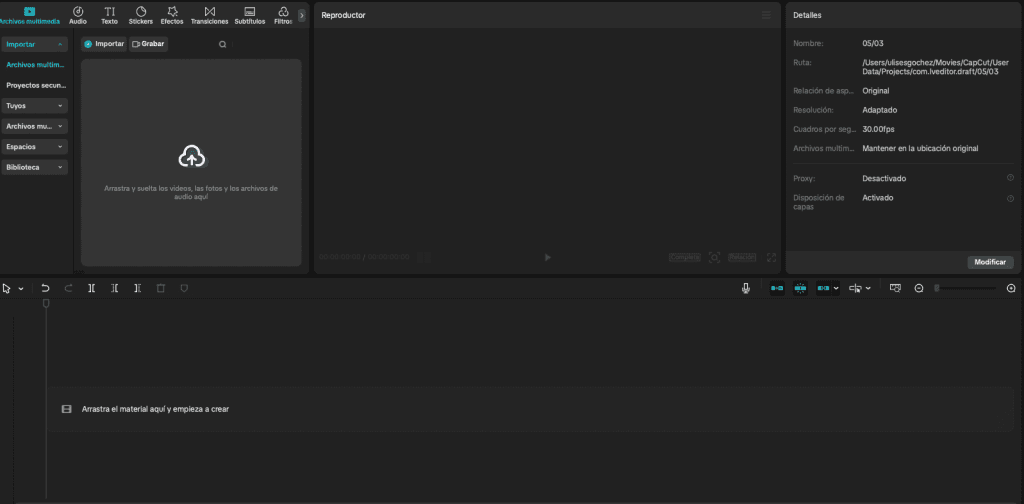Viewport: 1024px width, 504px height.
Task: Click the media drop zone text
Action: click(x=191, y=192)
